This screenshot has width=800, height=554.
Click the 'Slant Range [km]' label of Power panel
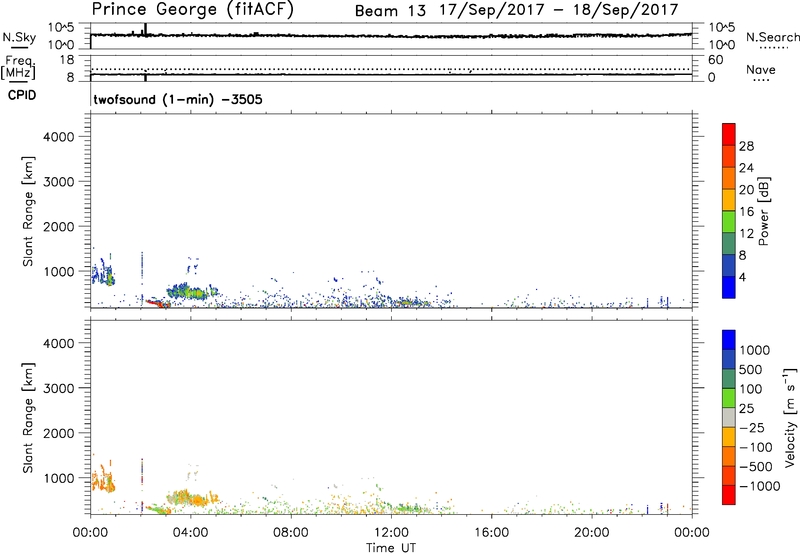28,212
